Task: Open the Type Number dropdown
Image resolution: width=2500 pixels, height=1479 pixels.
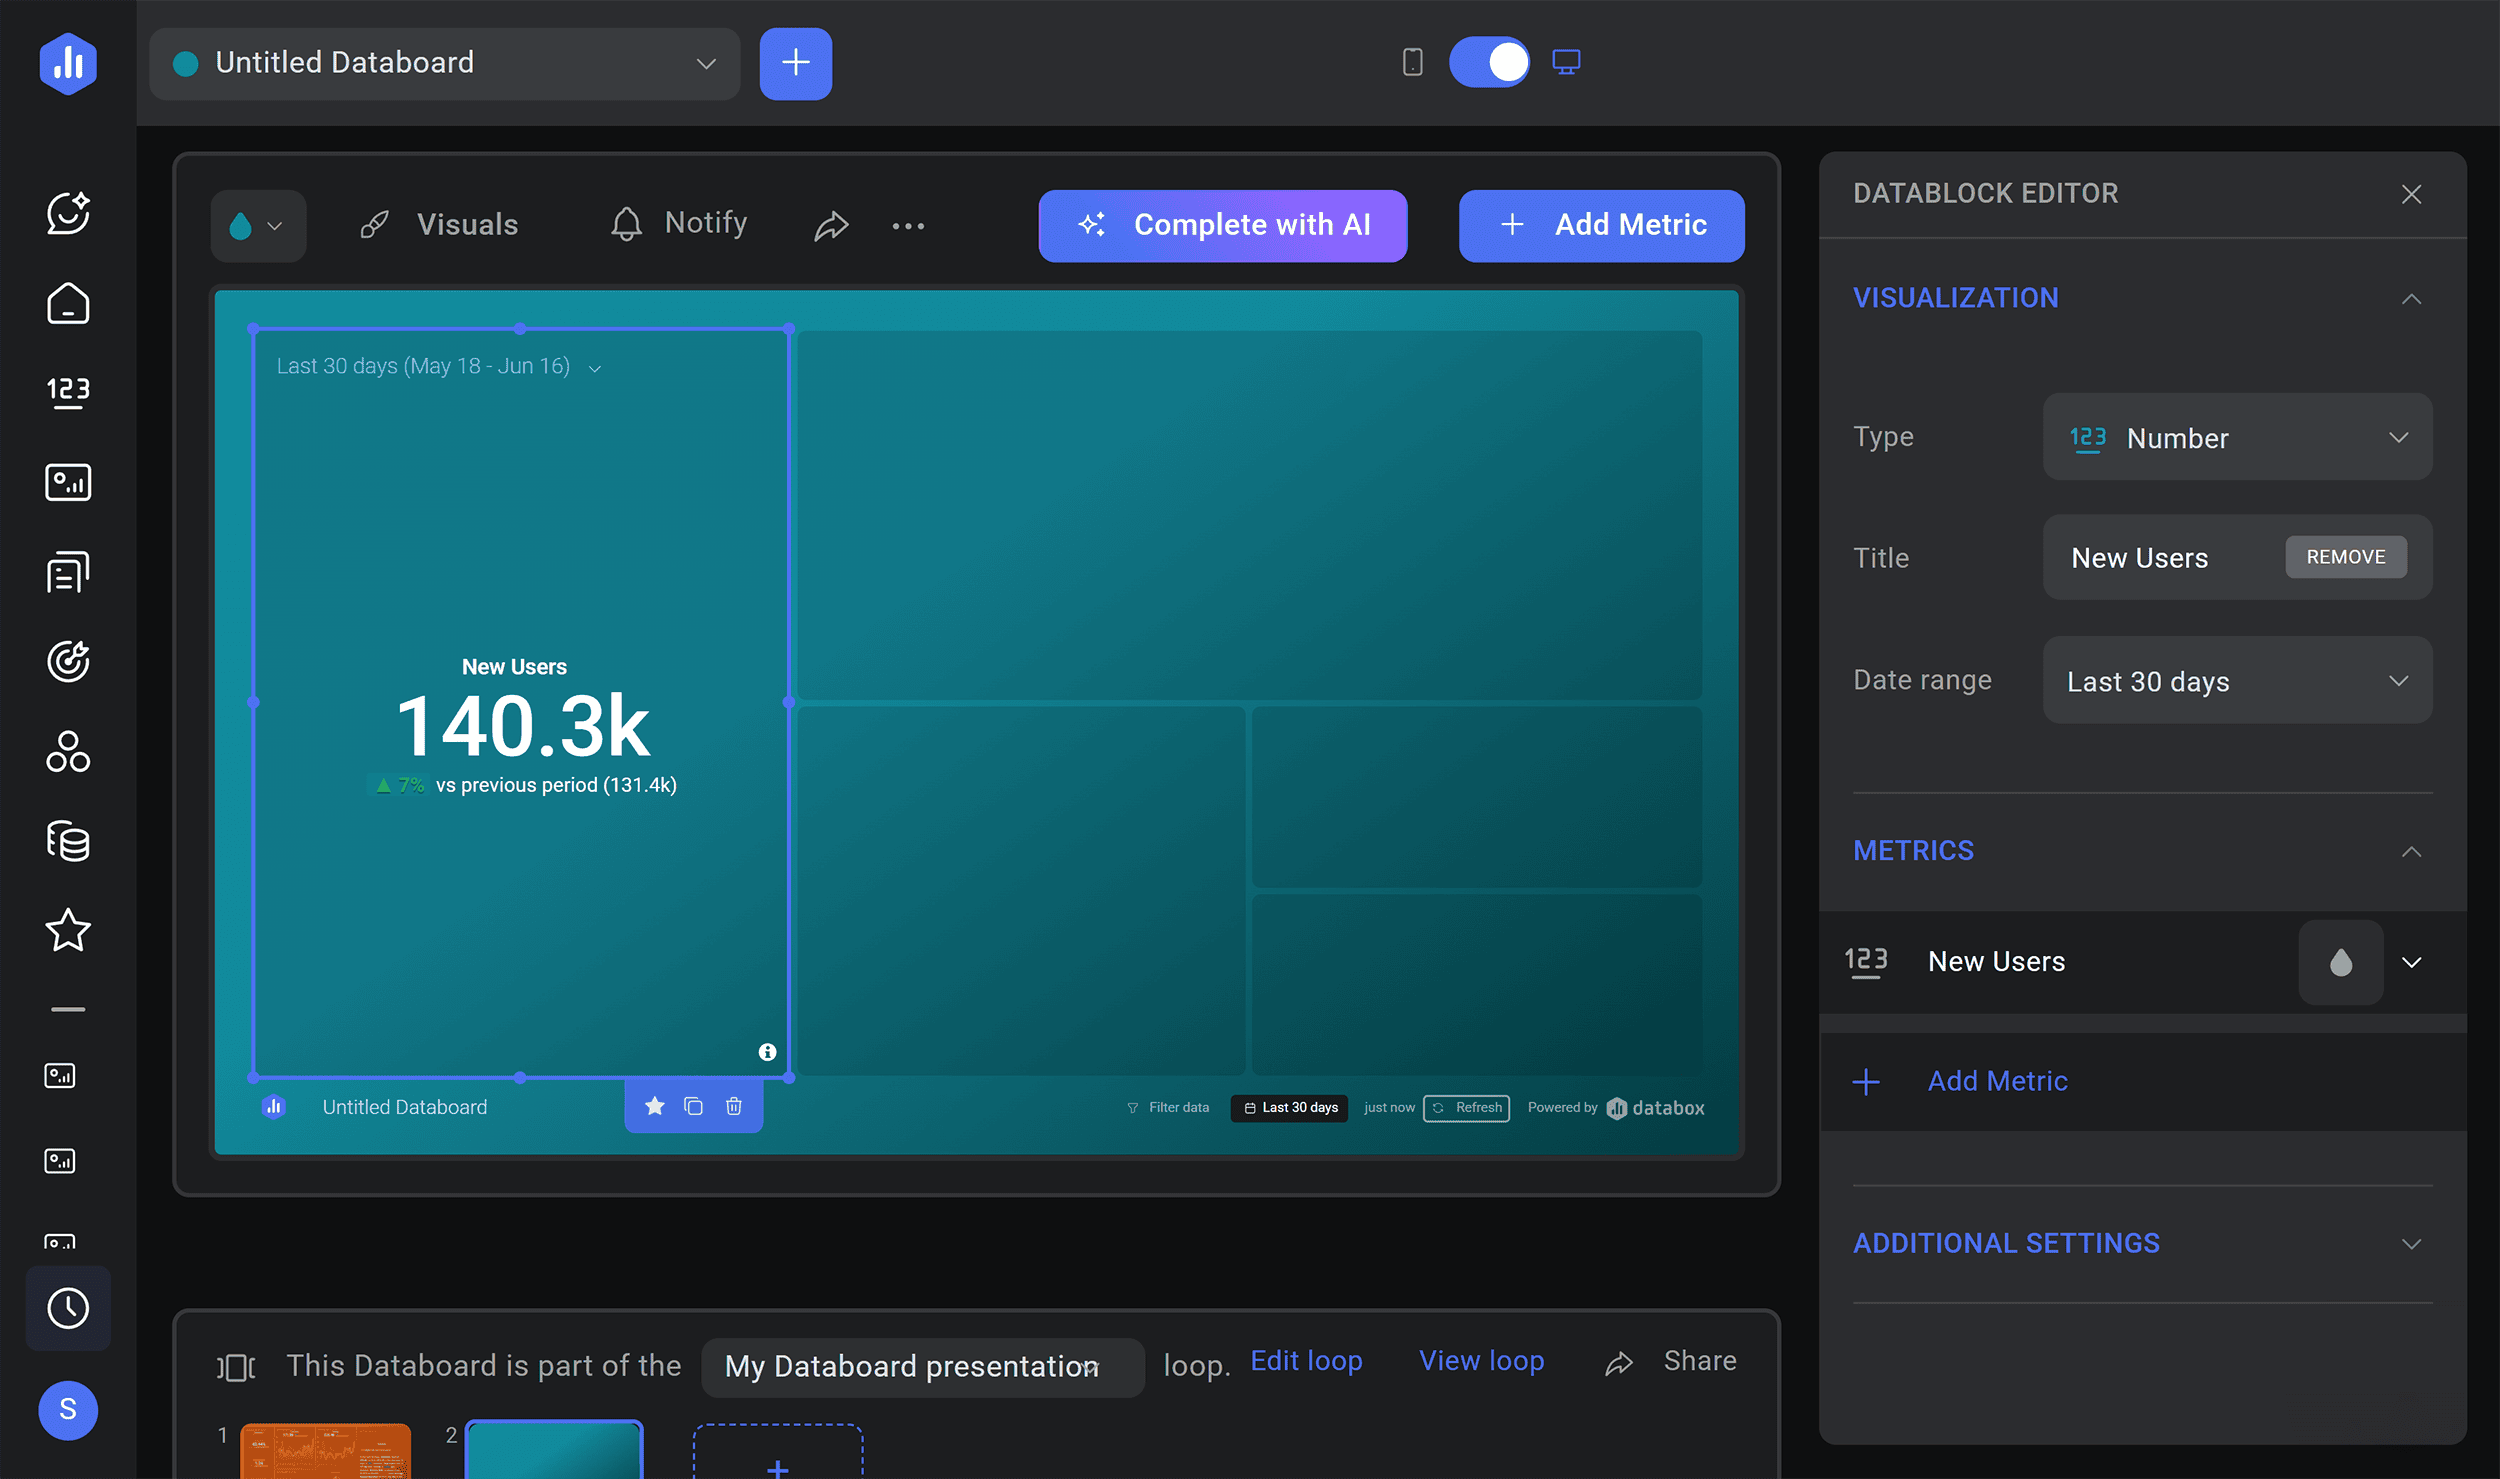Action: click(2237, 437)
